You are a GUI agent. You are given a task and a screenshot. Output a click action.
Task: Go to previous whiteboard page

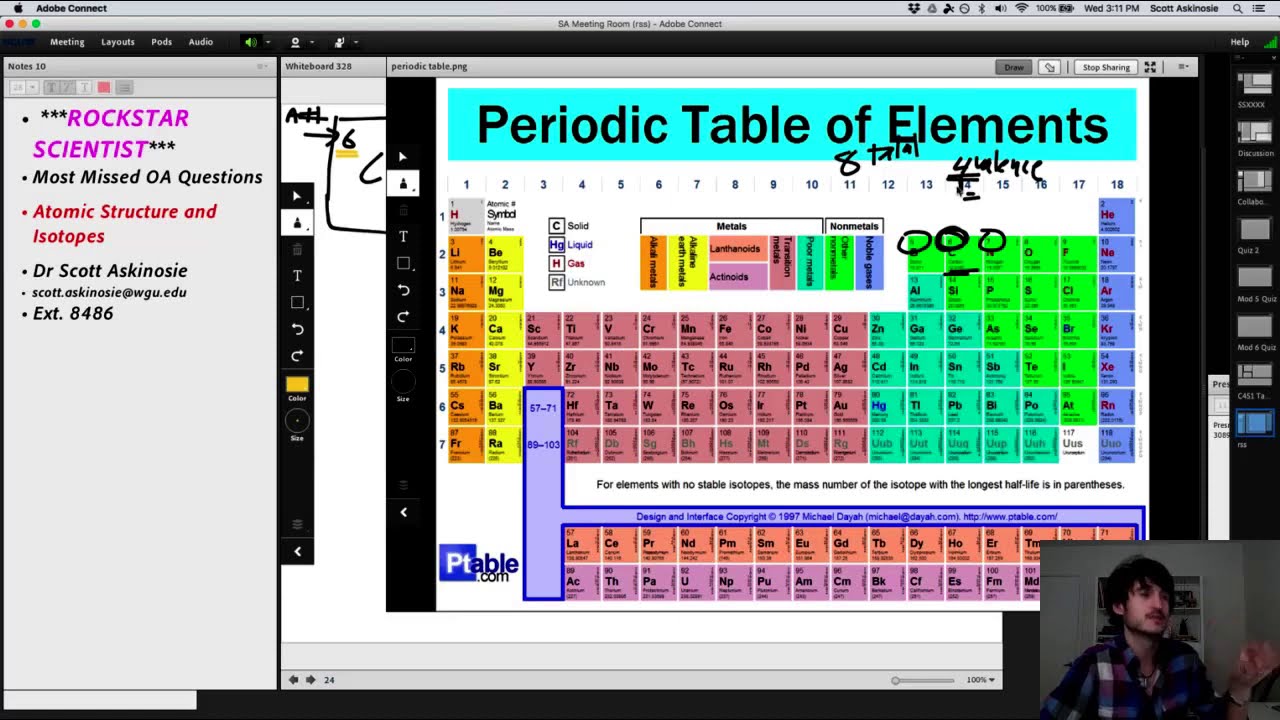[293, 680]
